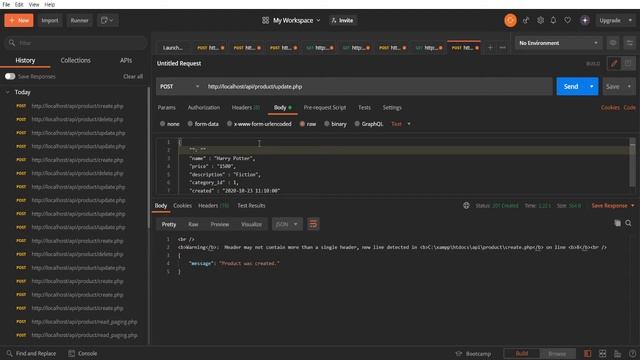The width and height of the screenshot is (640, 360).
Task: Open the Console in the status bar
Action: tap(82, 353)
